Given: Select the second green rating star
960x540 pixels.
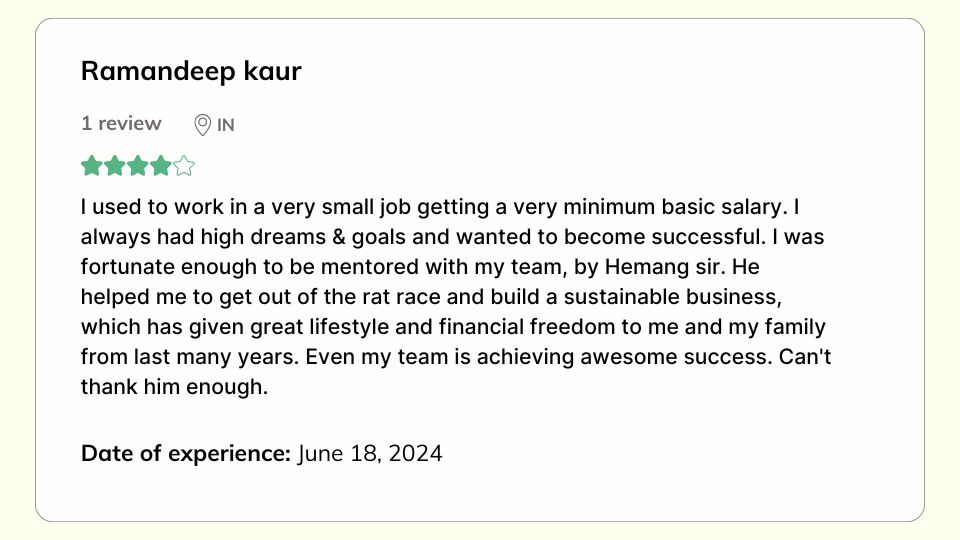Looking at the screenshot, I should tap(115, 166).
